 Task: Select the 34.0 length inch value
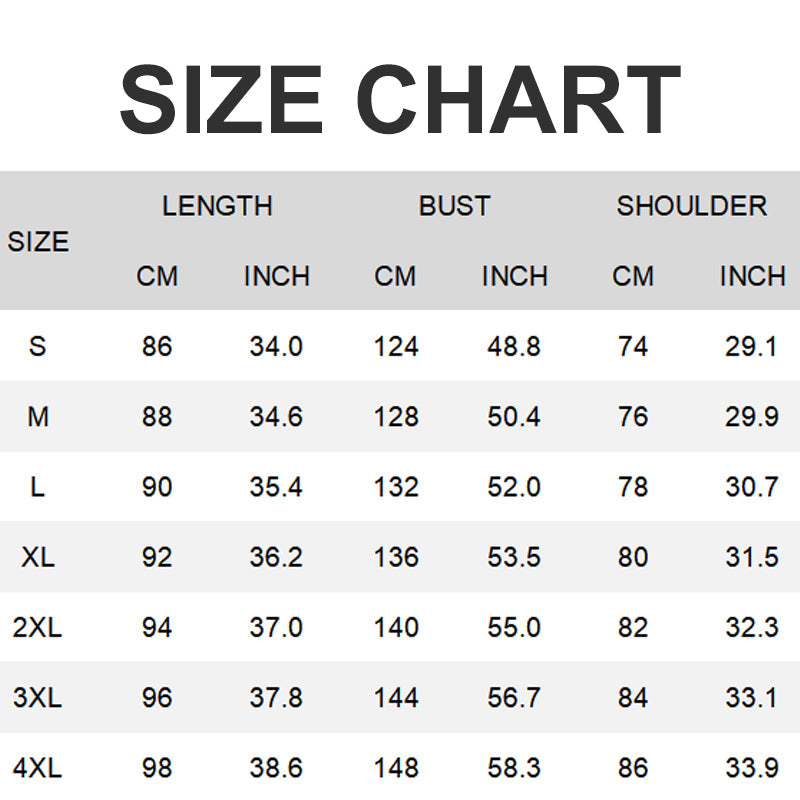[x=276, y=347]
